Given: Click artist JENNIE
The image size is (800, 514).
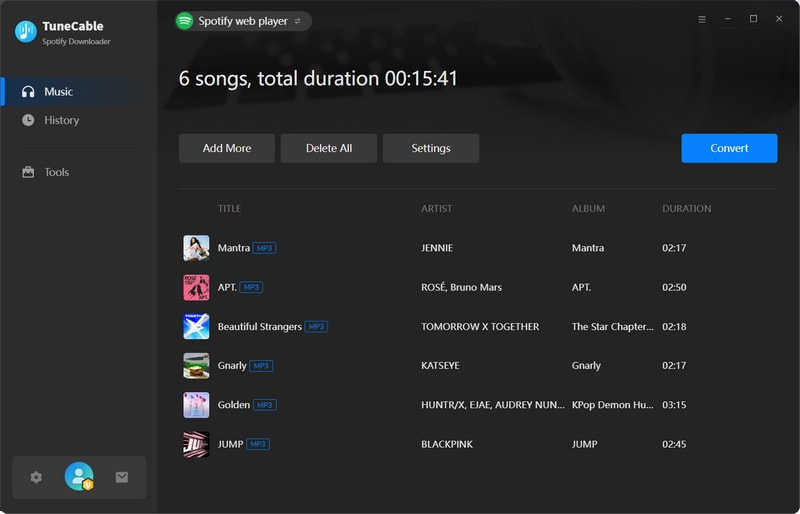Looking at the screenshot, I should click(437, 248).
